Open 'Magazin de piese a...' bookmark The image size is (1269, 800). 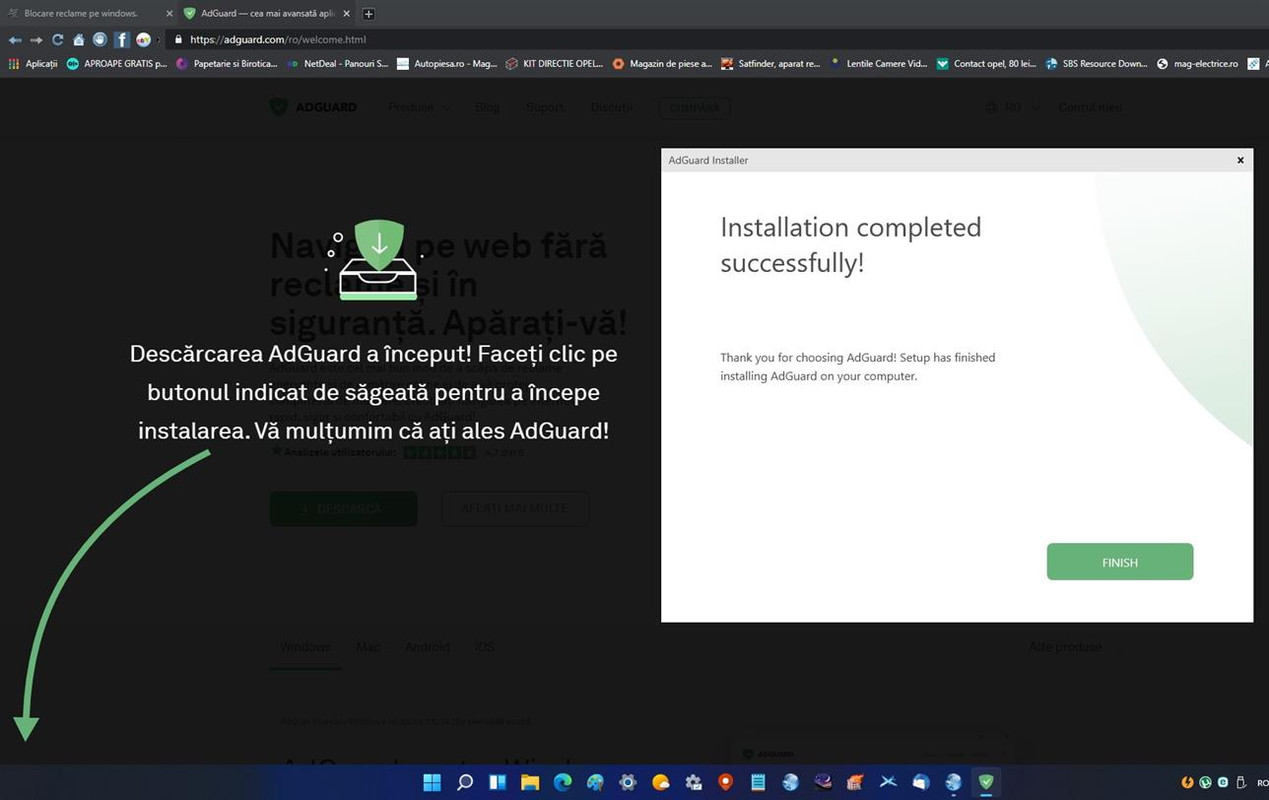[662, 64]
